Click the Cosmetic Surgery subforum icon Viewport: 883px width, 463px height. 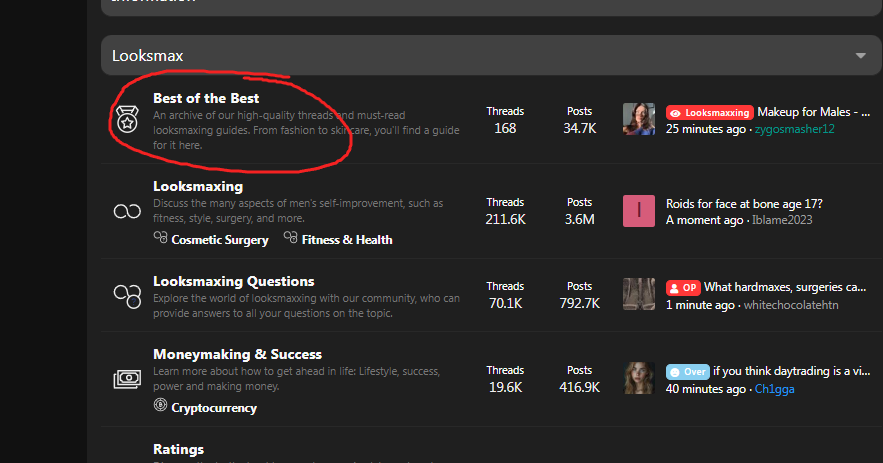coord(160,239)
